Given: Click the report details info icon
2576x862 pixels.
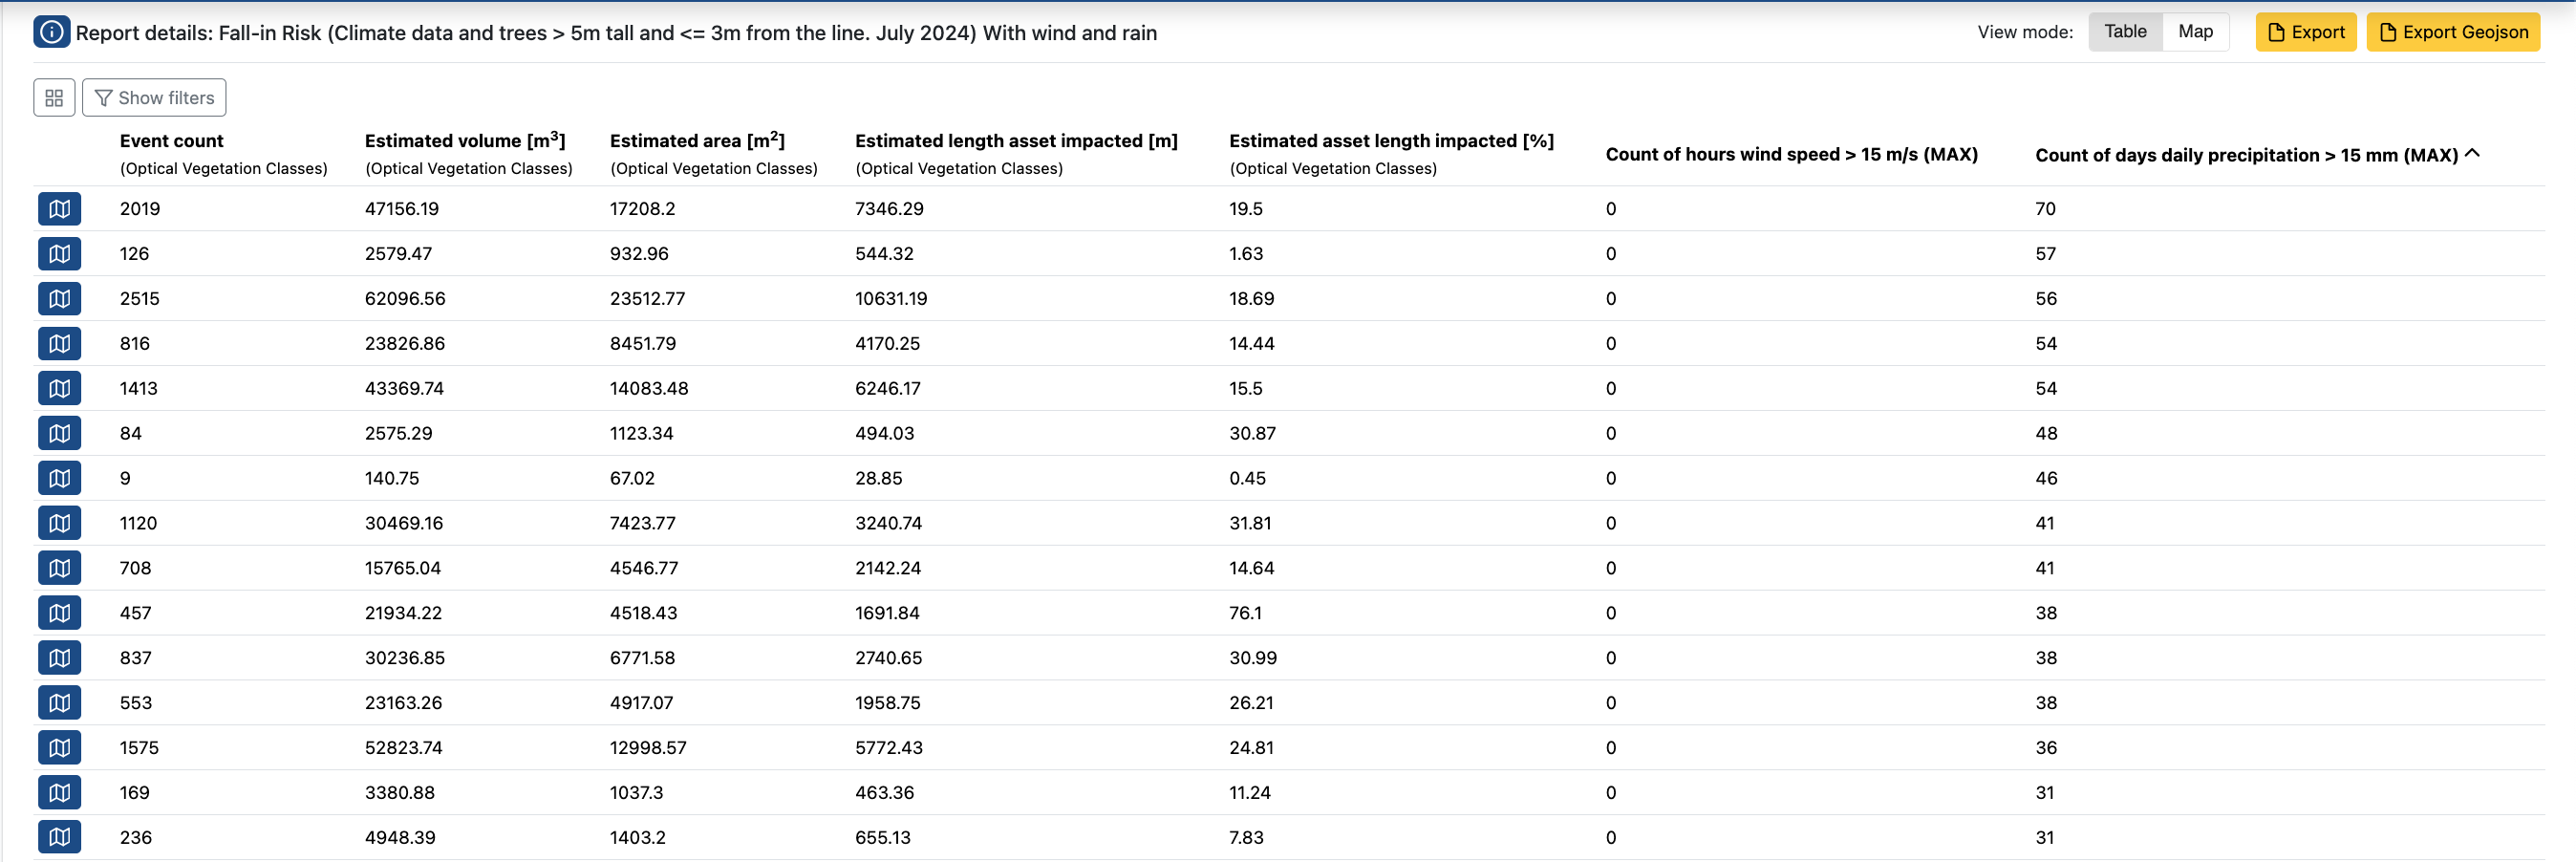Looking at the screenshot, I should coord(51,32).
